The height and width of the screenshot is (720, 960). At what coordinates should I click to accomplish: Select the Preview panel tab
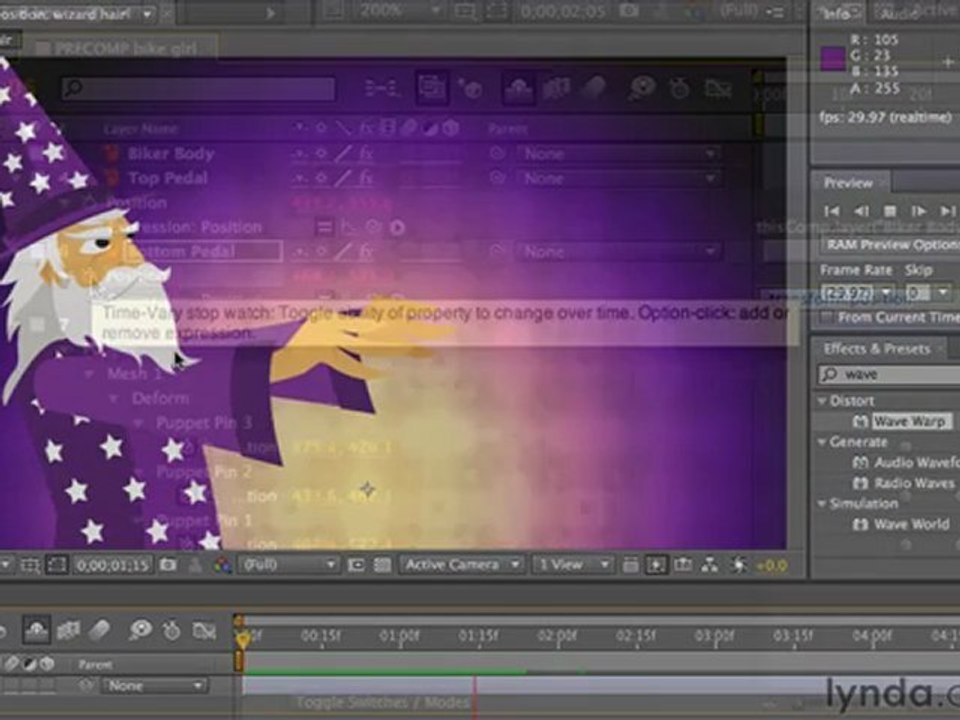click(x=848, y=182)
